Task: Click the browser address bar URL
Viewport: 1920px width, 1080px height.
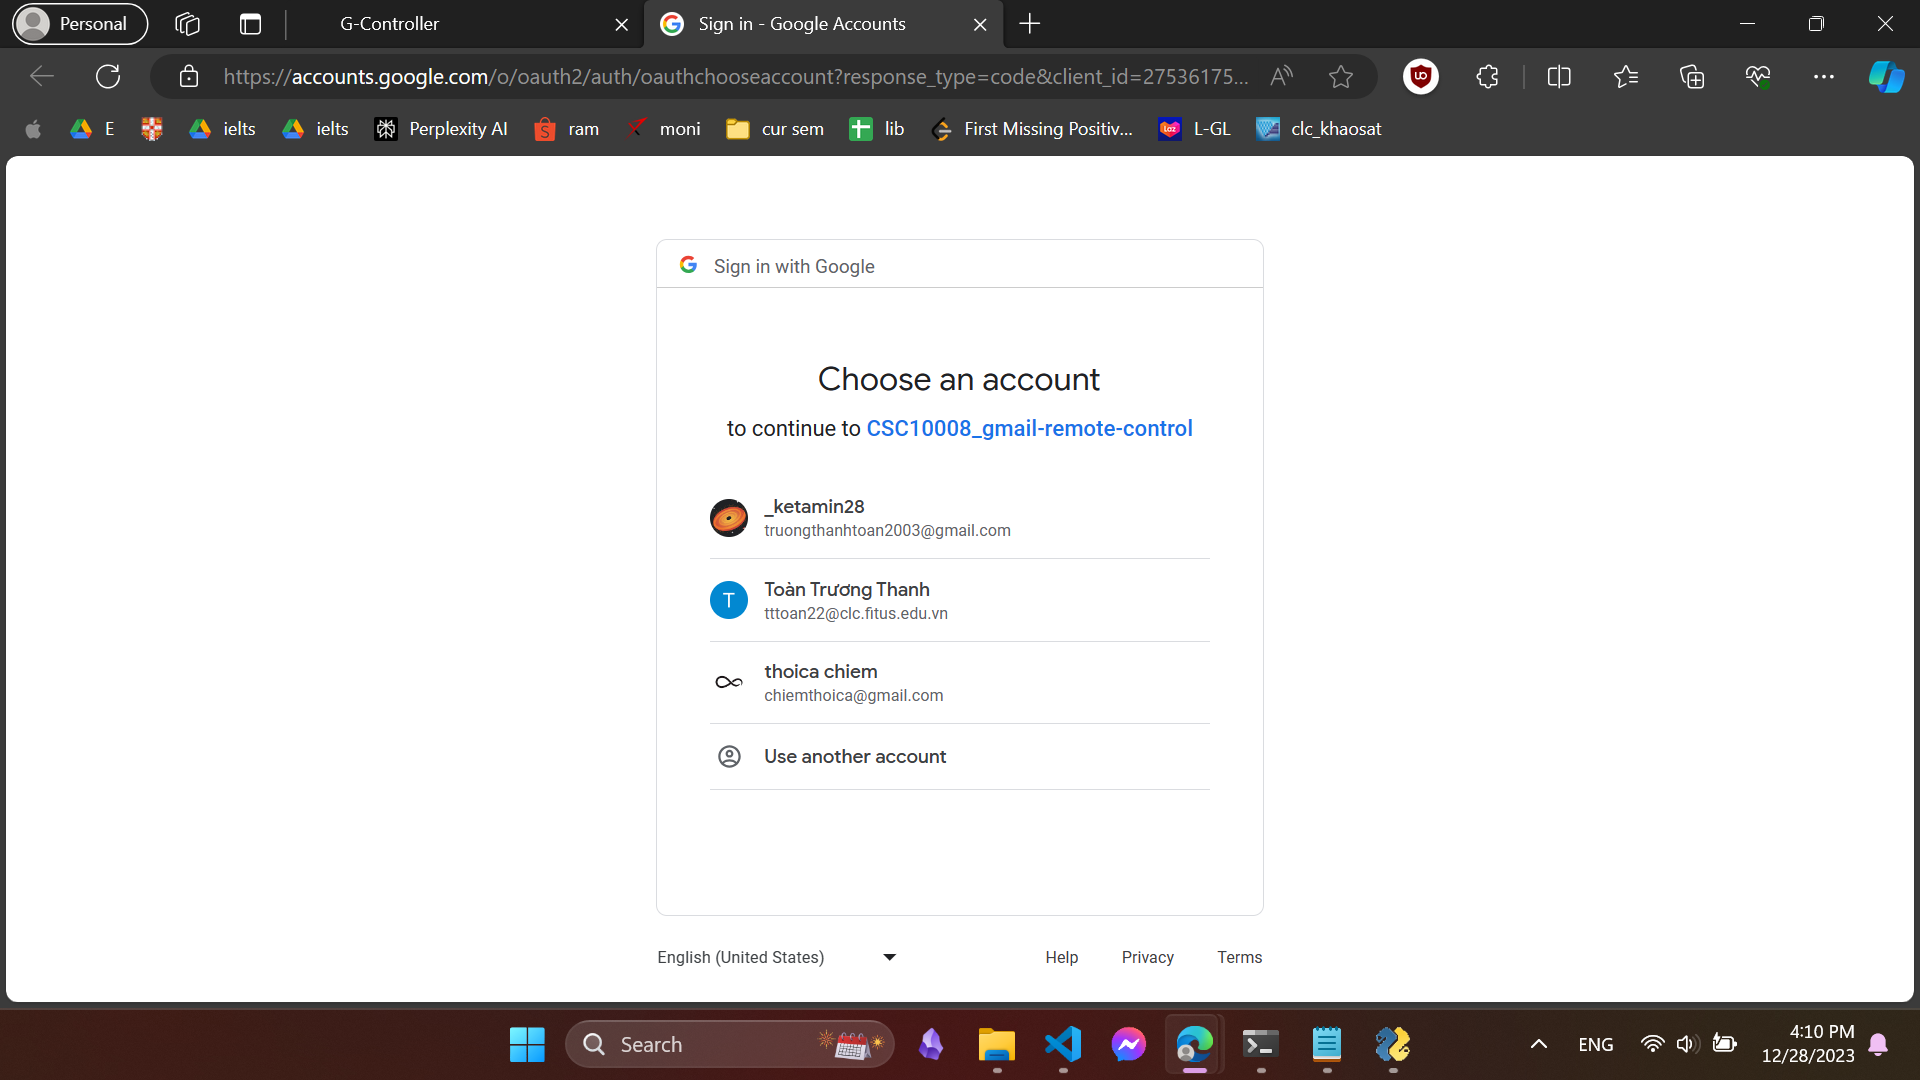Action: click(735, 76)
